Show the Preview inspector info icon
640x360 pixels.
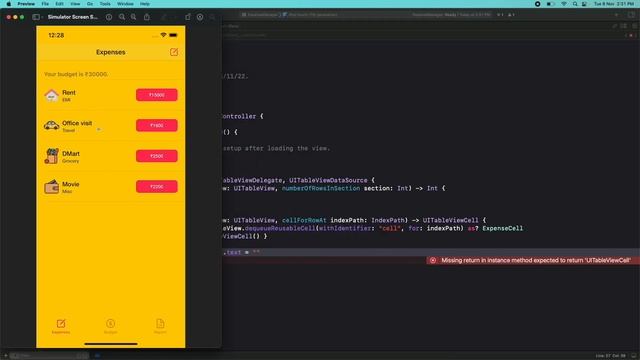tap(109, 17)
